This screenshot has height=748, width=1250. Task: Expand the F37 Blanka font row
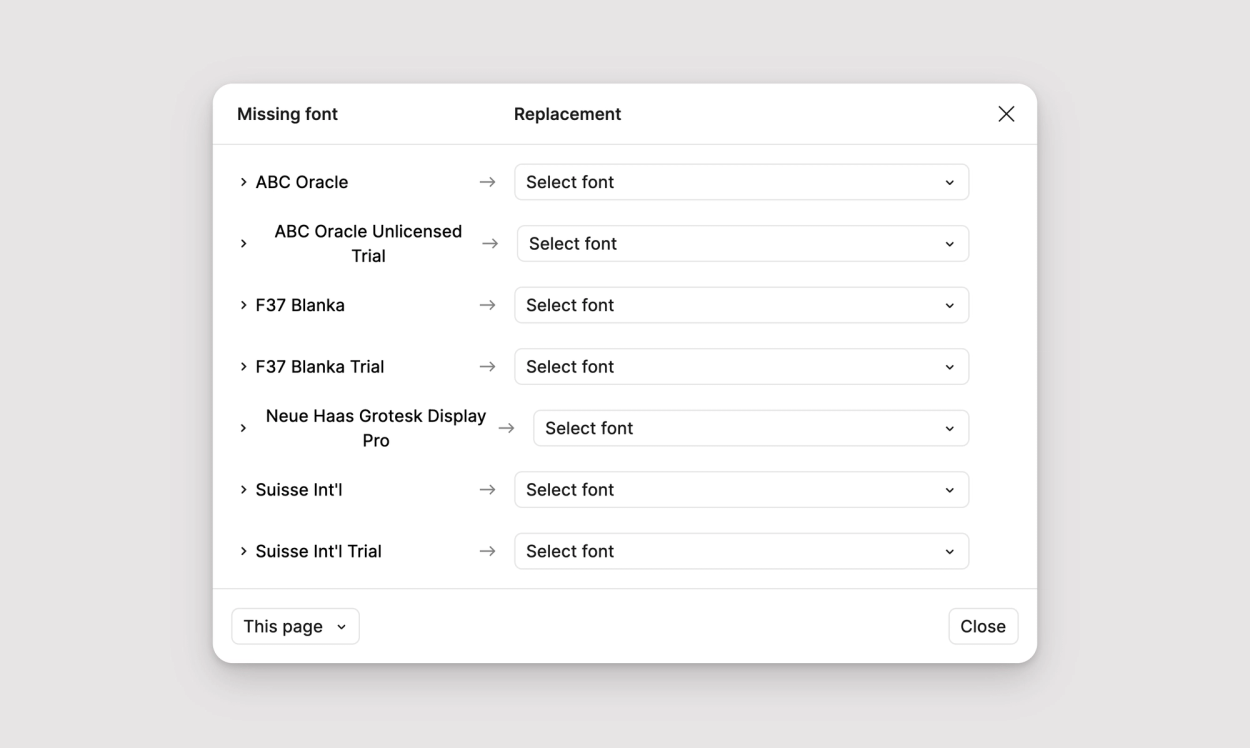click(243, 305)
